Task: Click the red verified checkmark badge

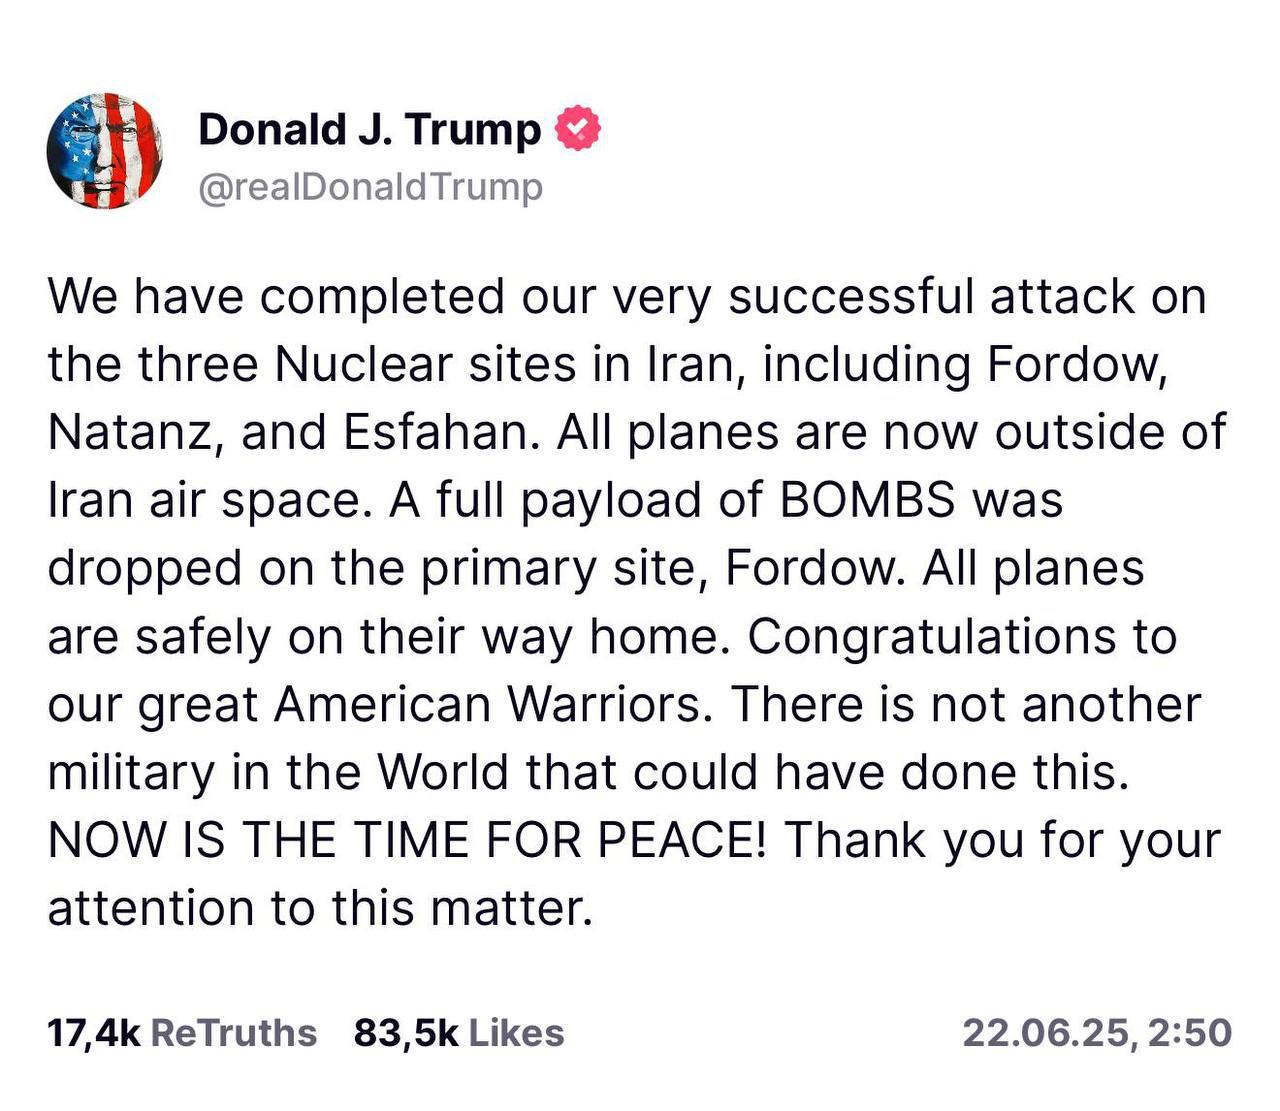Action: (x=577, y=129)
